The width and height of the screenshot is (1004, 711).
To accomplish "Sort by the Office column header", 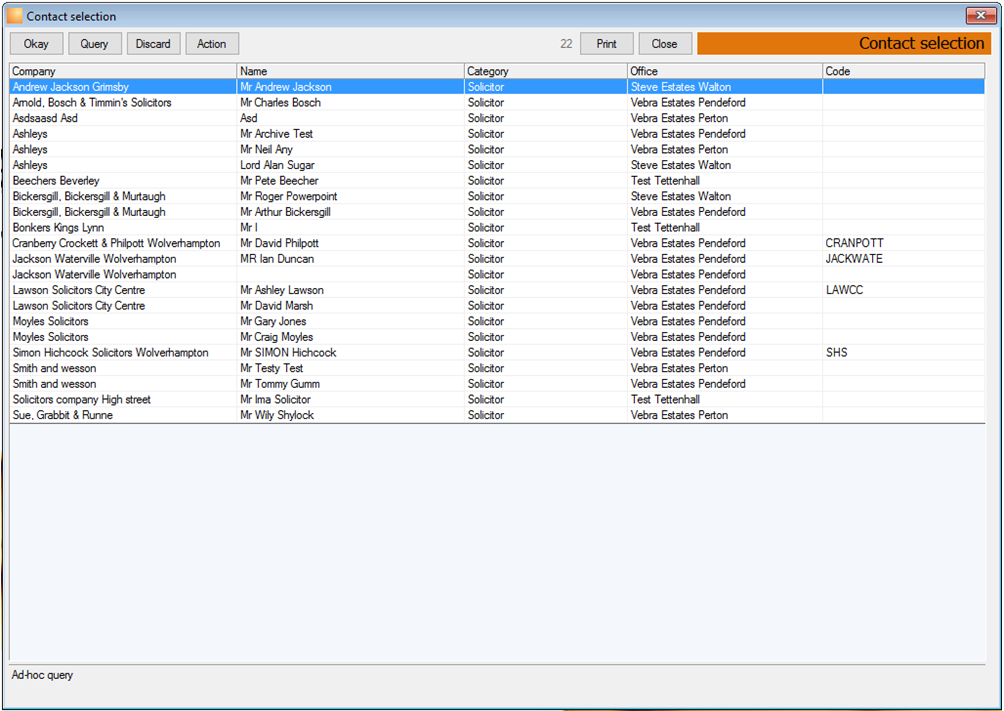I will pos(725,71).
